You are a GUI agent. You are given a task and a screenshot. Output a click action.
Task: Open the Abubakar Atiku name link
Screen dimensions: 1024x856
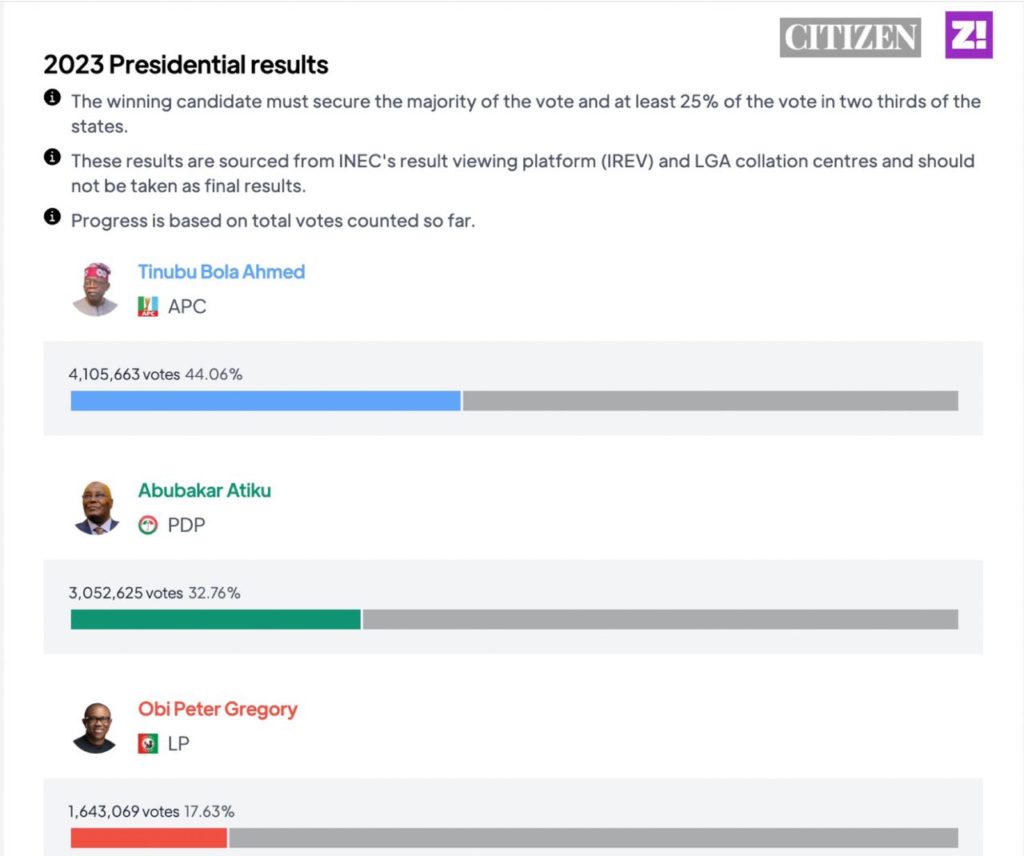[204, 491]
